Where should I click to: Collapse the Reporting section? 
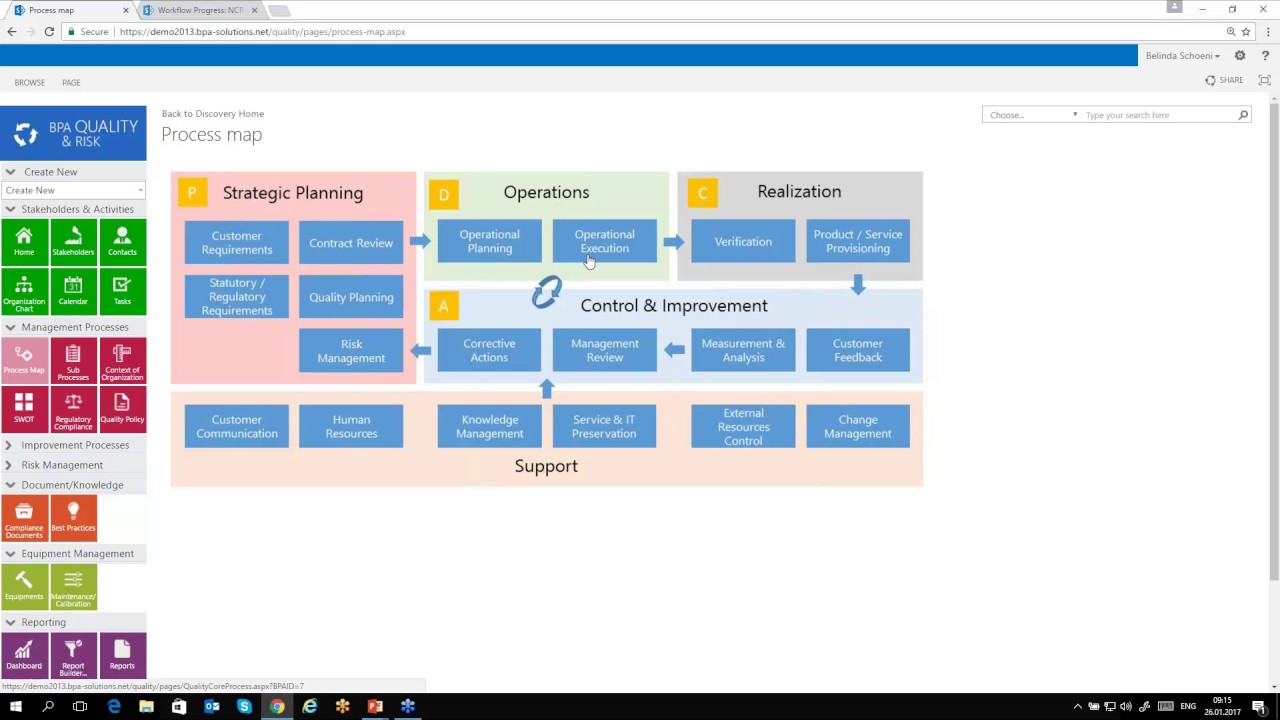74,622
